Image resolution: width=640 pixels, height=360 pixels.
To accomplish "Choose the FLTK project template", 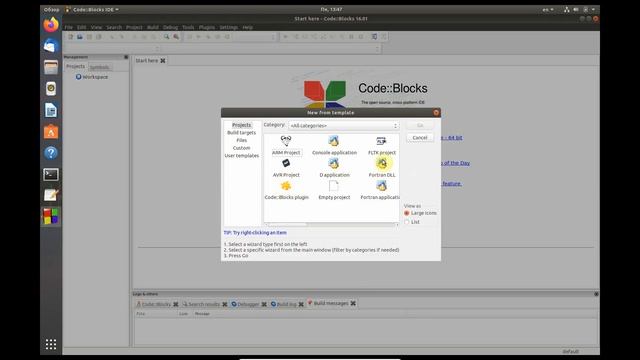I will pos(382,145).
